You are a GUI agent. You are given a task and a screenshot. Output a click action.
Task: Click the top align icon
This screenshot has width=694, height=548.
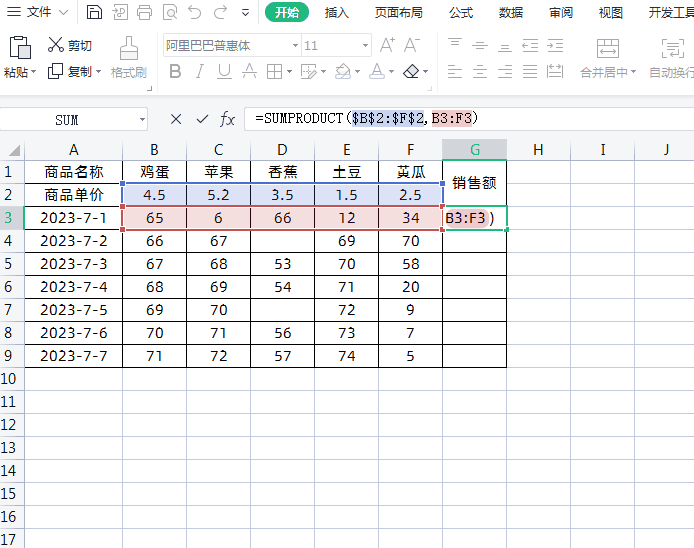click(x=455, y=45)
